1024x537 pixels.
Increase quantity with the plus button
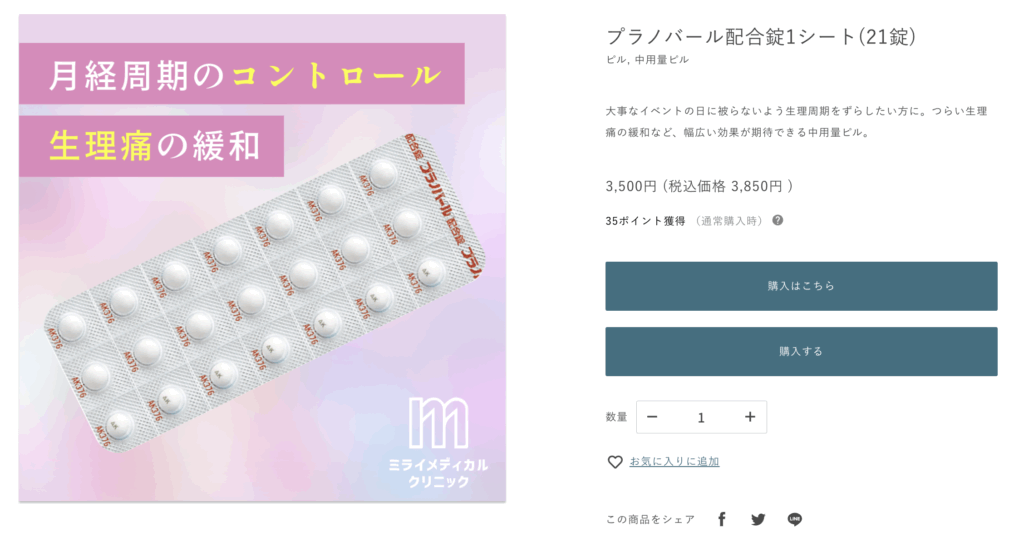tap(750, 417)
